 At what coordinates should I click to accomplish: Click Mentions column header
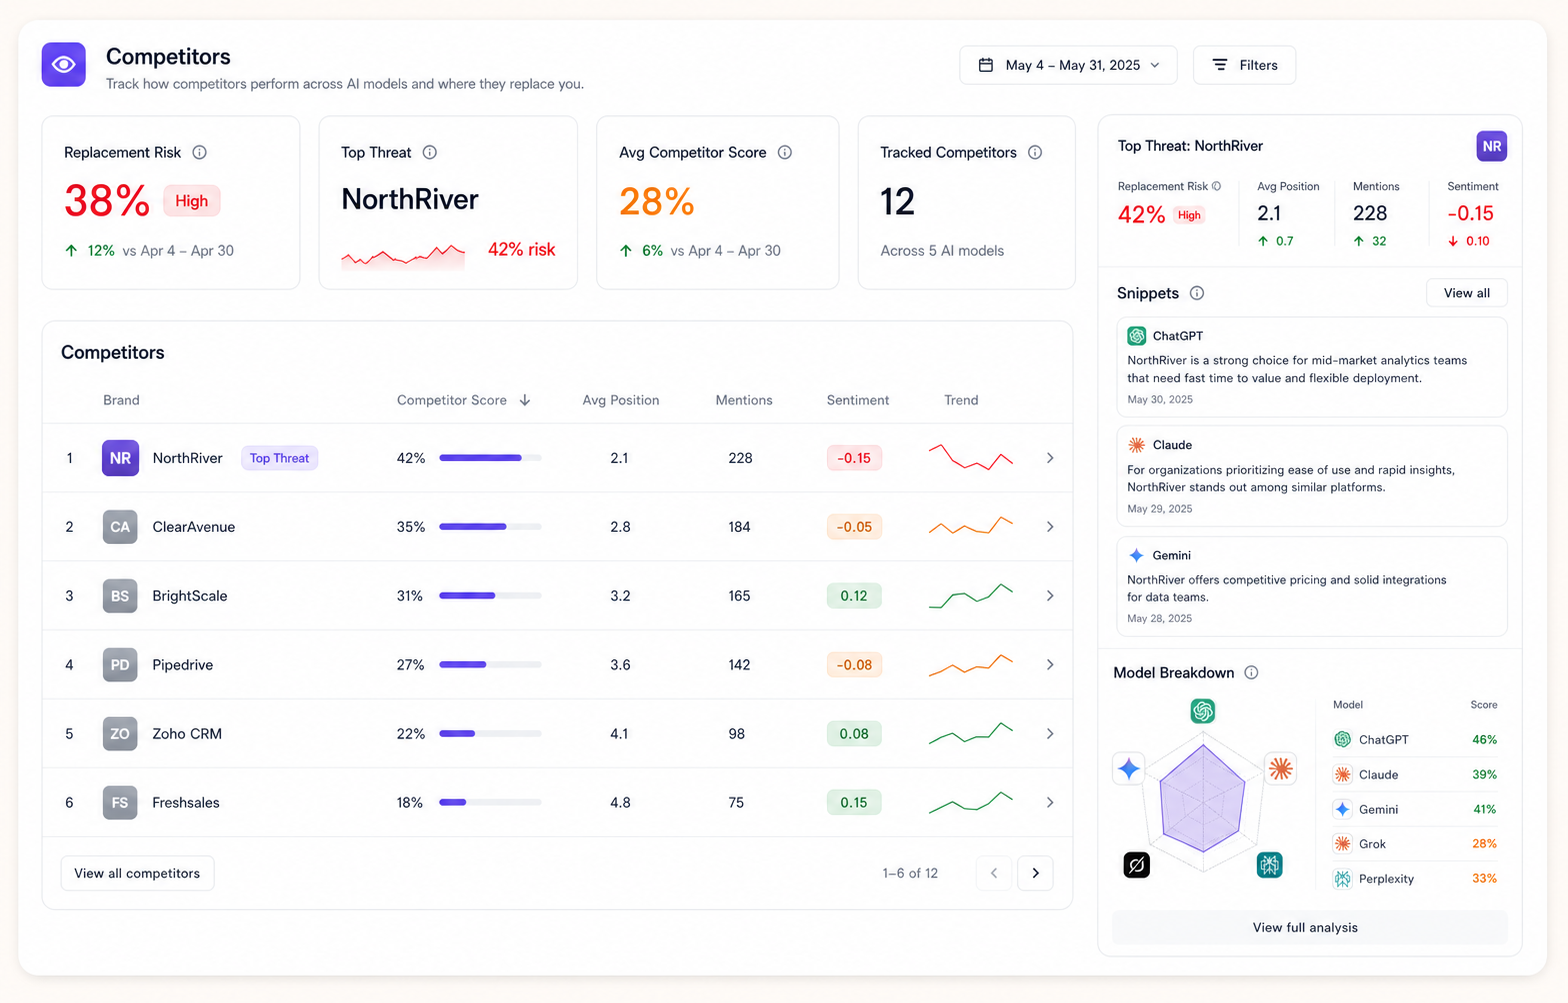pyautogui.click(x=744, y=400)
